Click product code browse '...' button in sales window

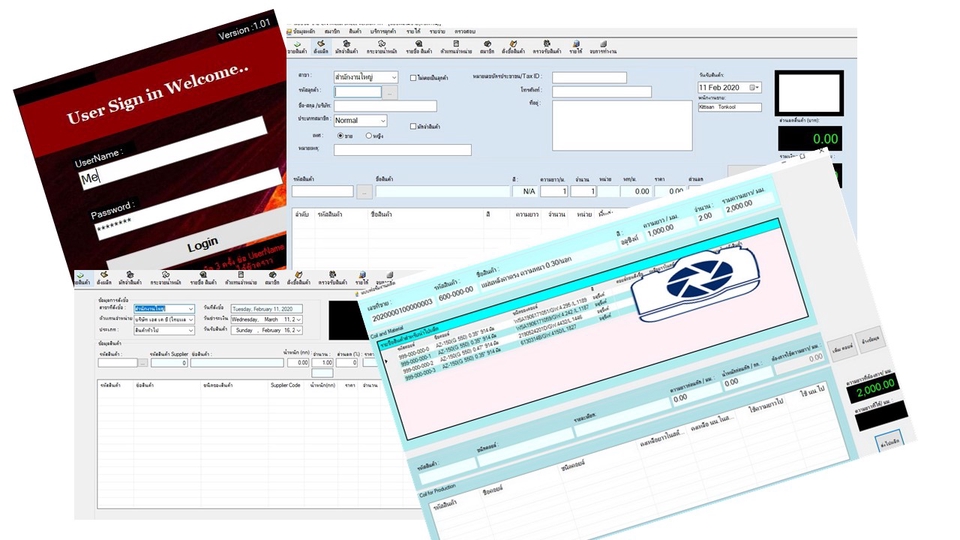coord(364,192)
